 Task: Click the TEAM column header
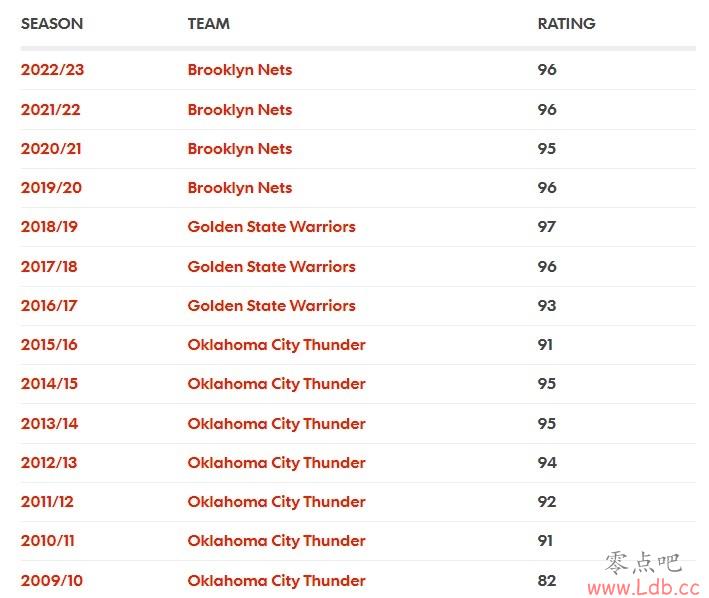click(x=208, y=24)
